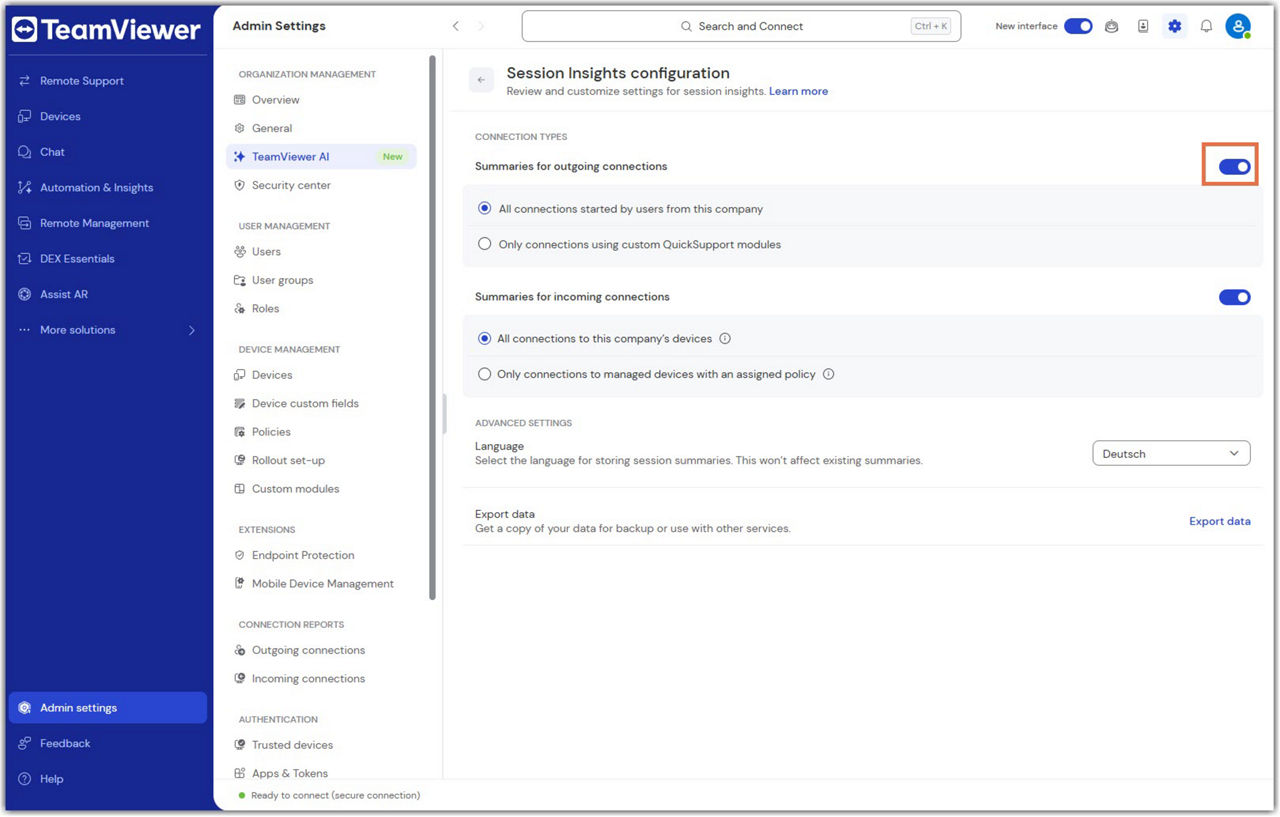Click the back arrow beside Session Insights configuration
This screenshot has height=817, width=1280.
click(x=481, y=80)
